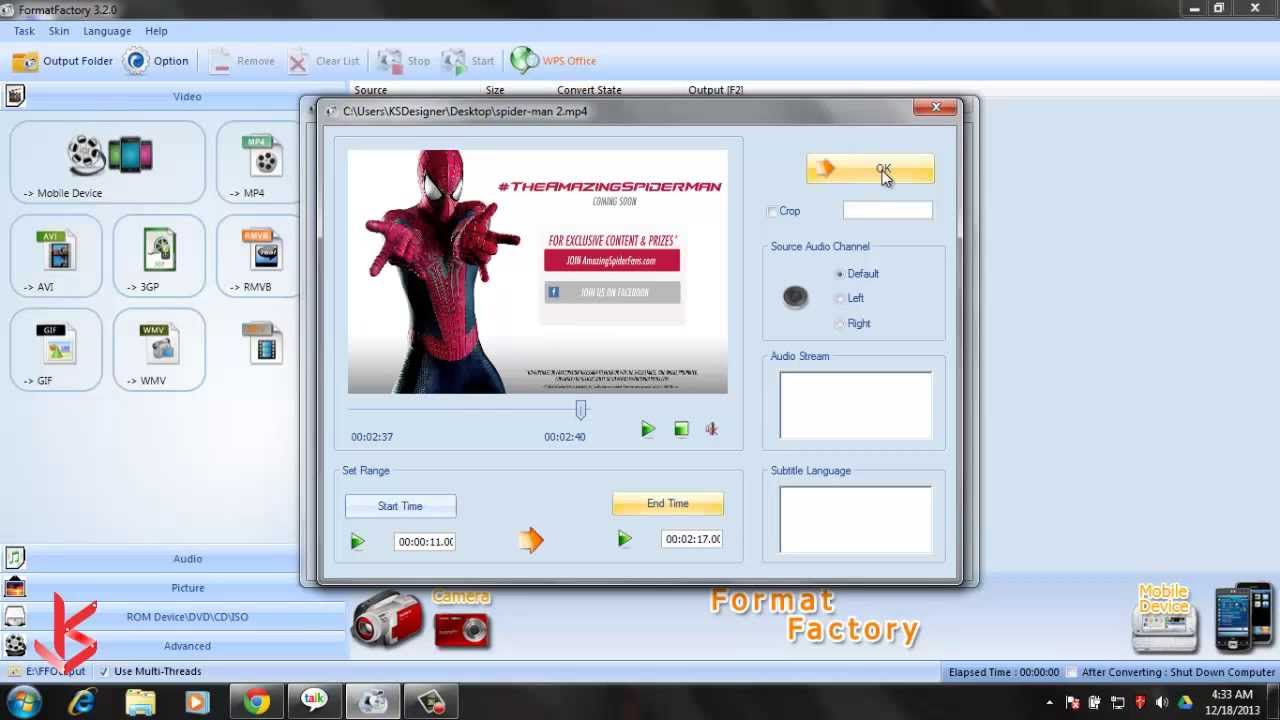Screen dimensions: 1280x720
Task: Click the Remove toolbar button
Action: point(242,61)
